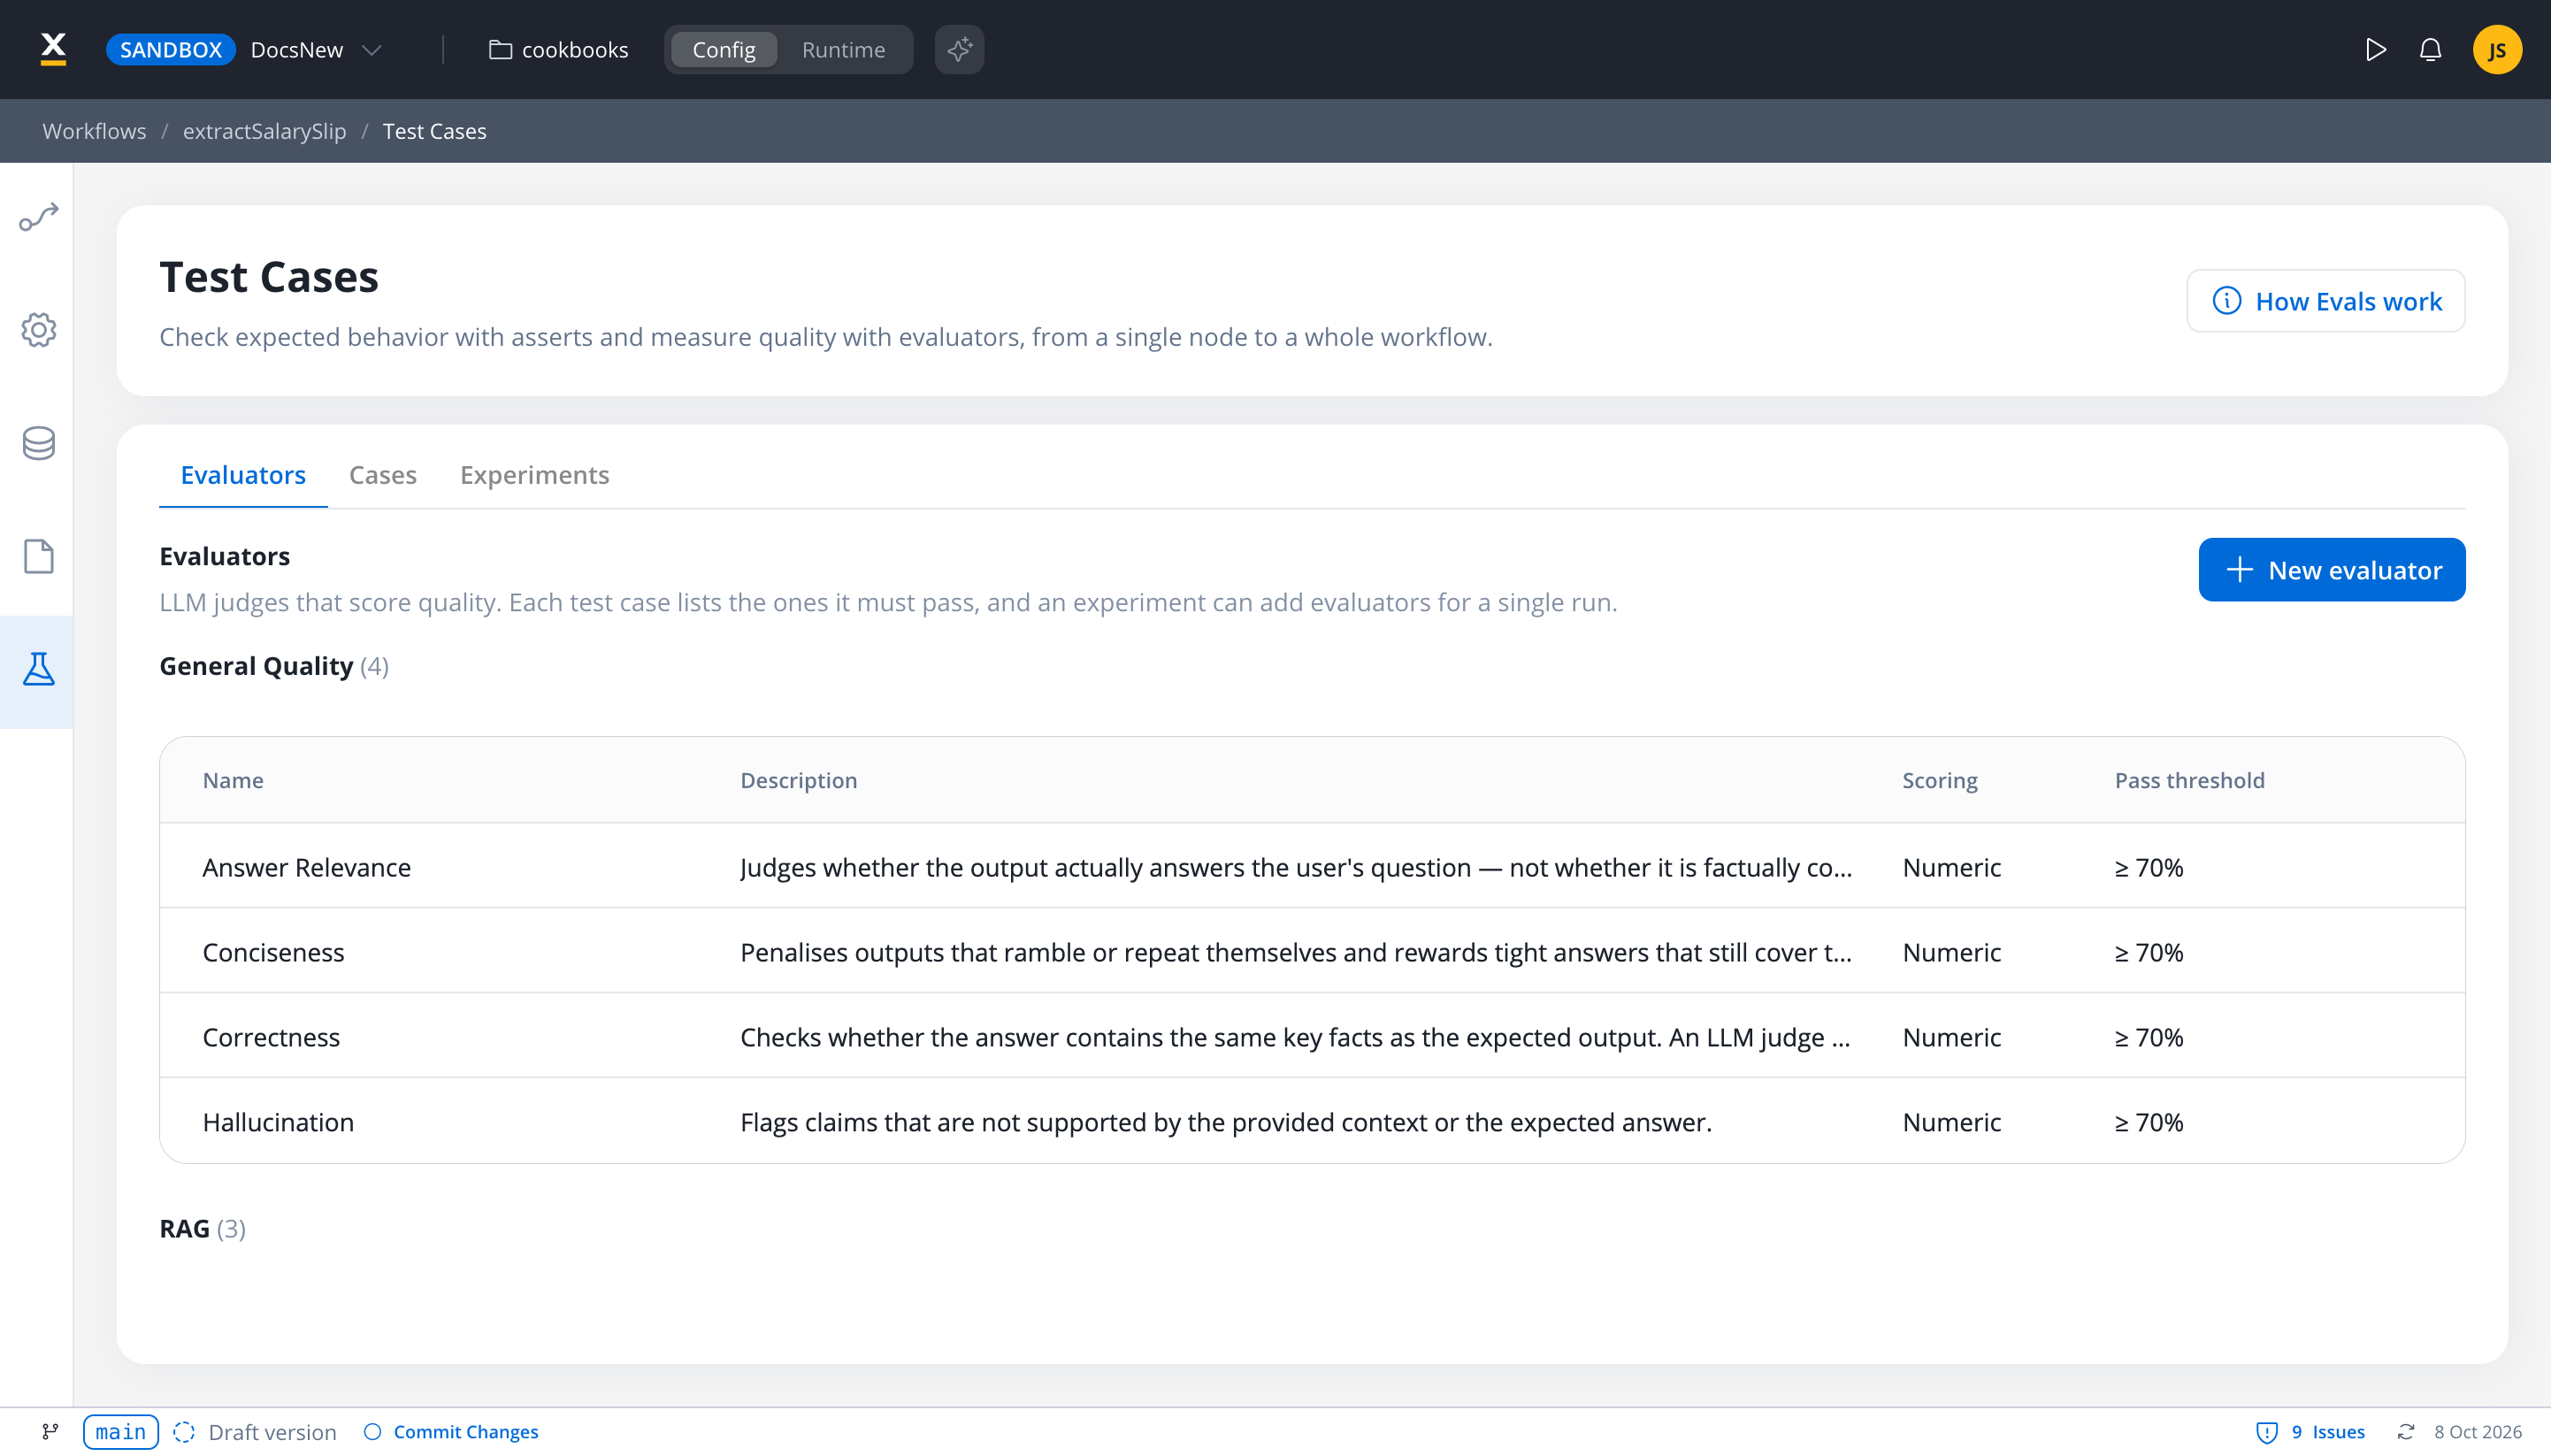
Task: Switch to Config mode
Action: point(723,49)
